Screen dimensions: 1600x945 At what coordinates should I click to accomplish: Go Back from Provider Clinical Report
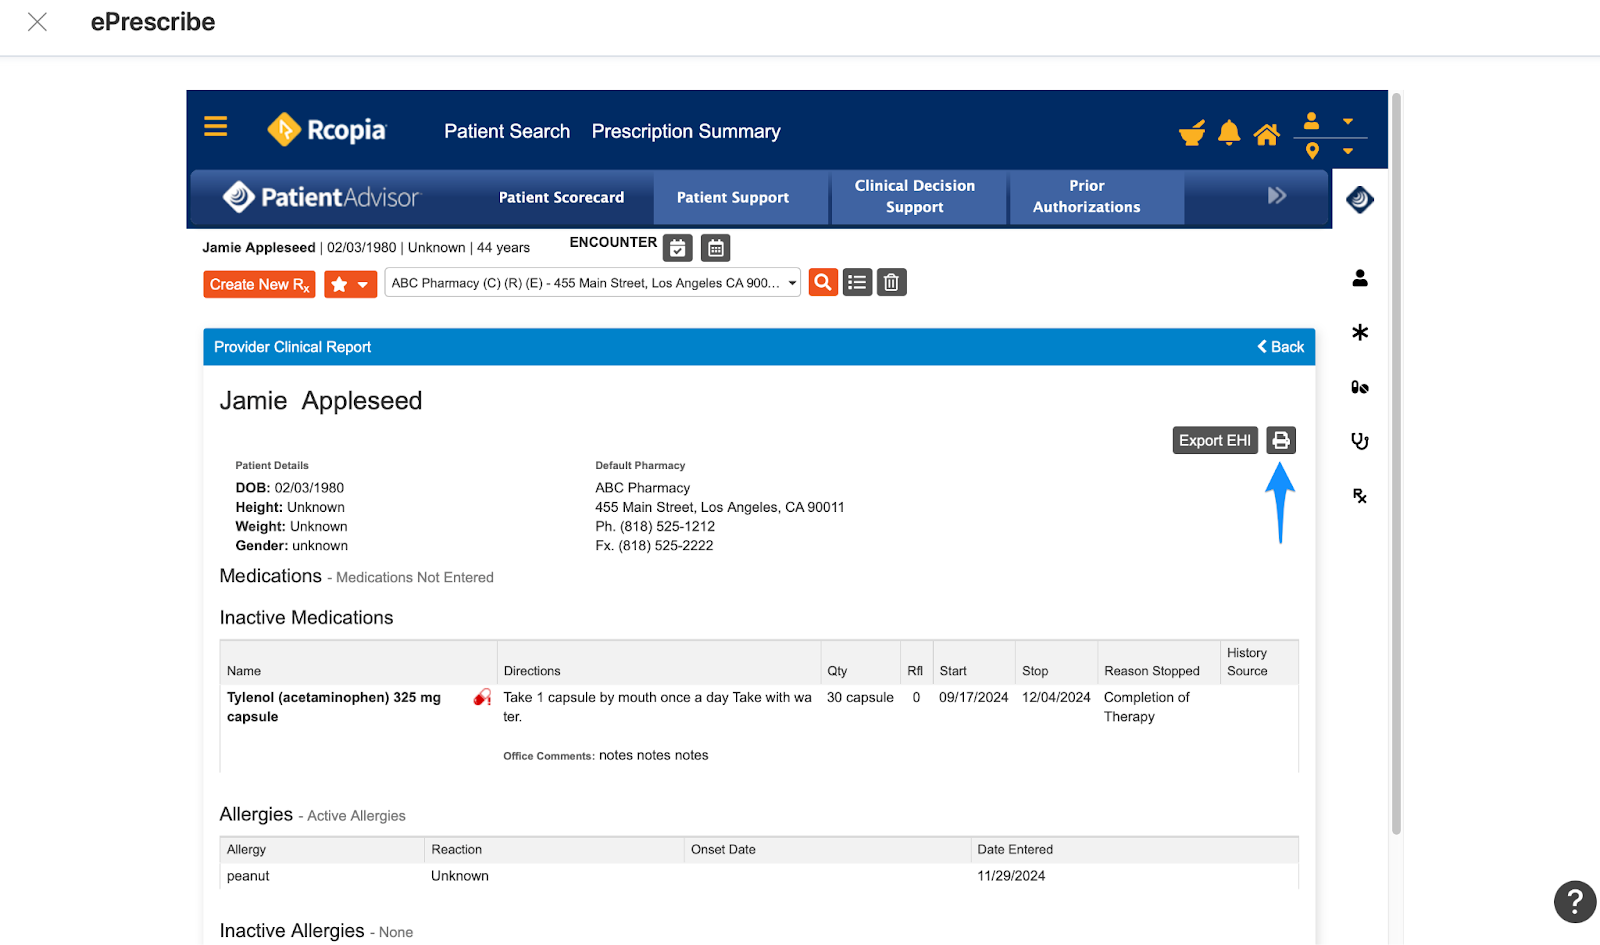pos(1281,347)
